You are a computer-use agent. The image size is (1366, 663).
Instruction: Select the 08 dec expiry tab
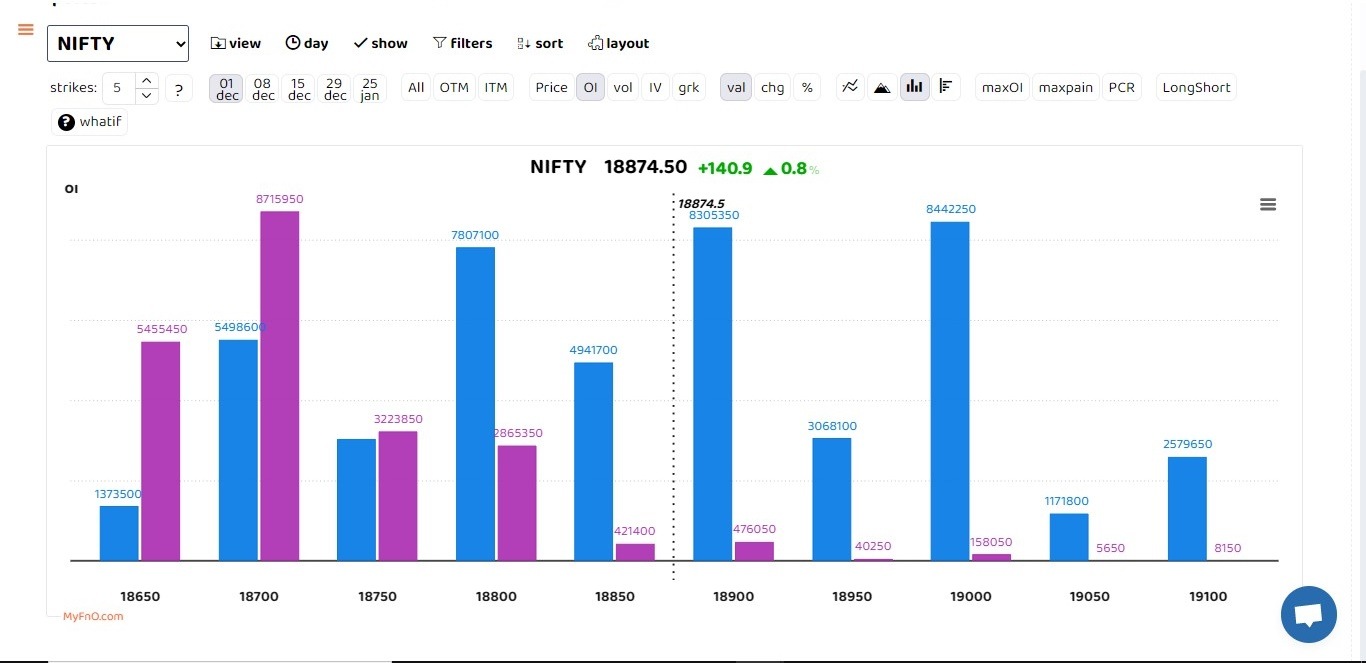tap(263, 88)
